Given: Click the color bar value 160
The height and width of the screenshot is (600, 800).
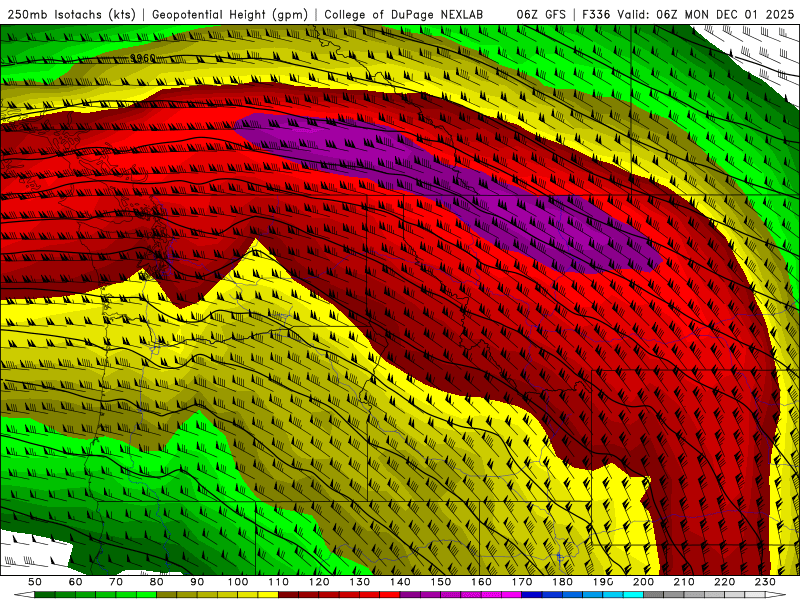Looking at the screenshot, I should (x=482, y=582).
